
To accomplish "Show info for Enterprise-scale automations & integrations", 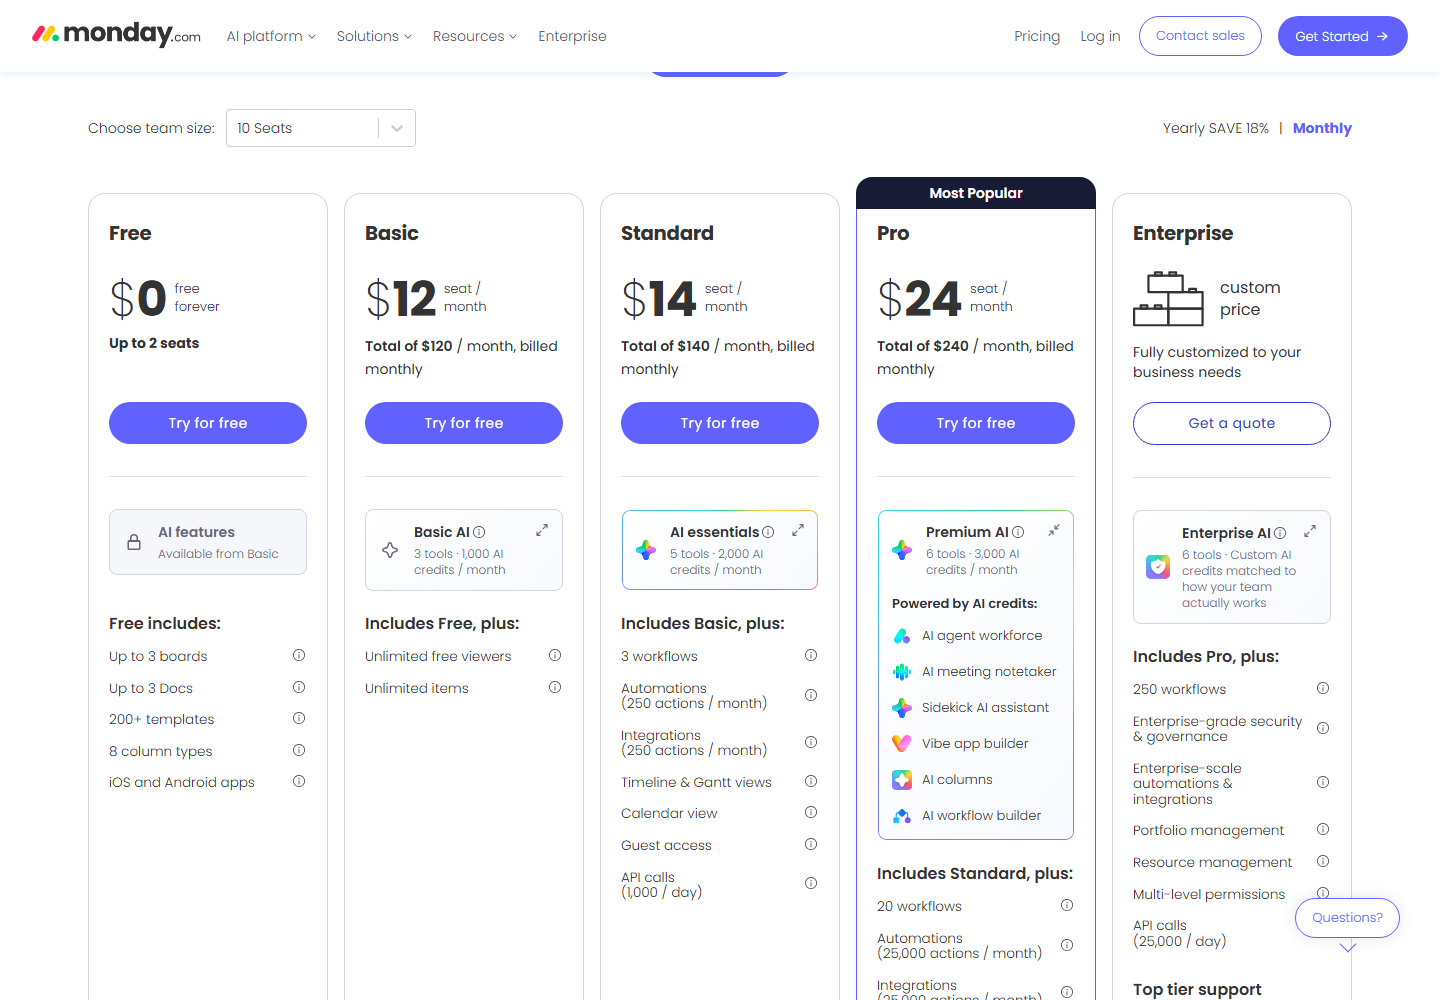I will [1323, 782].
